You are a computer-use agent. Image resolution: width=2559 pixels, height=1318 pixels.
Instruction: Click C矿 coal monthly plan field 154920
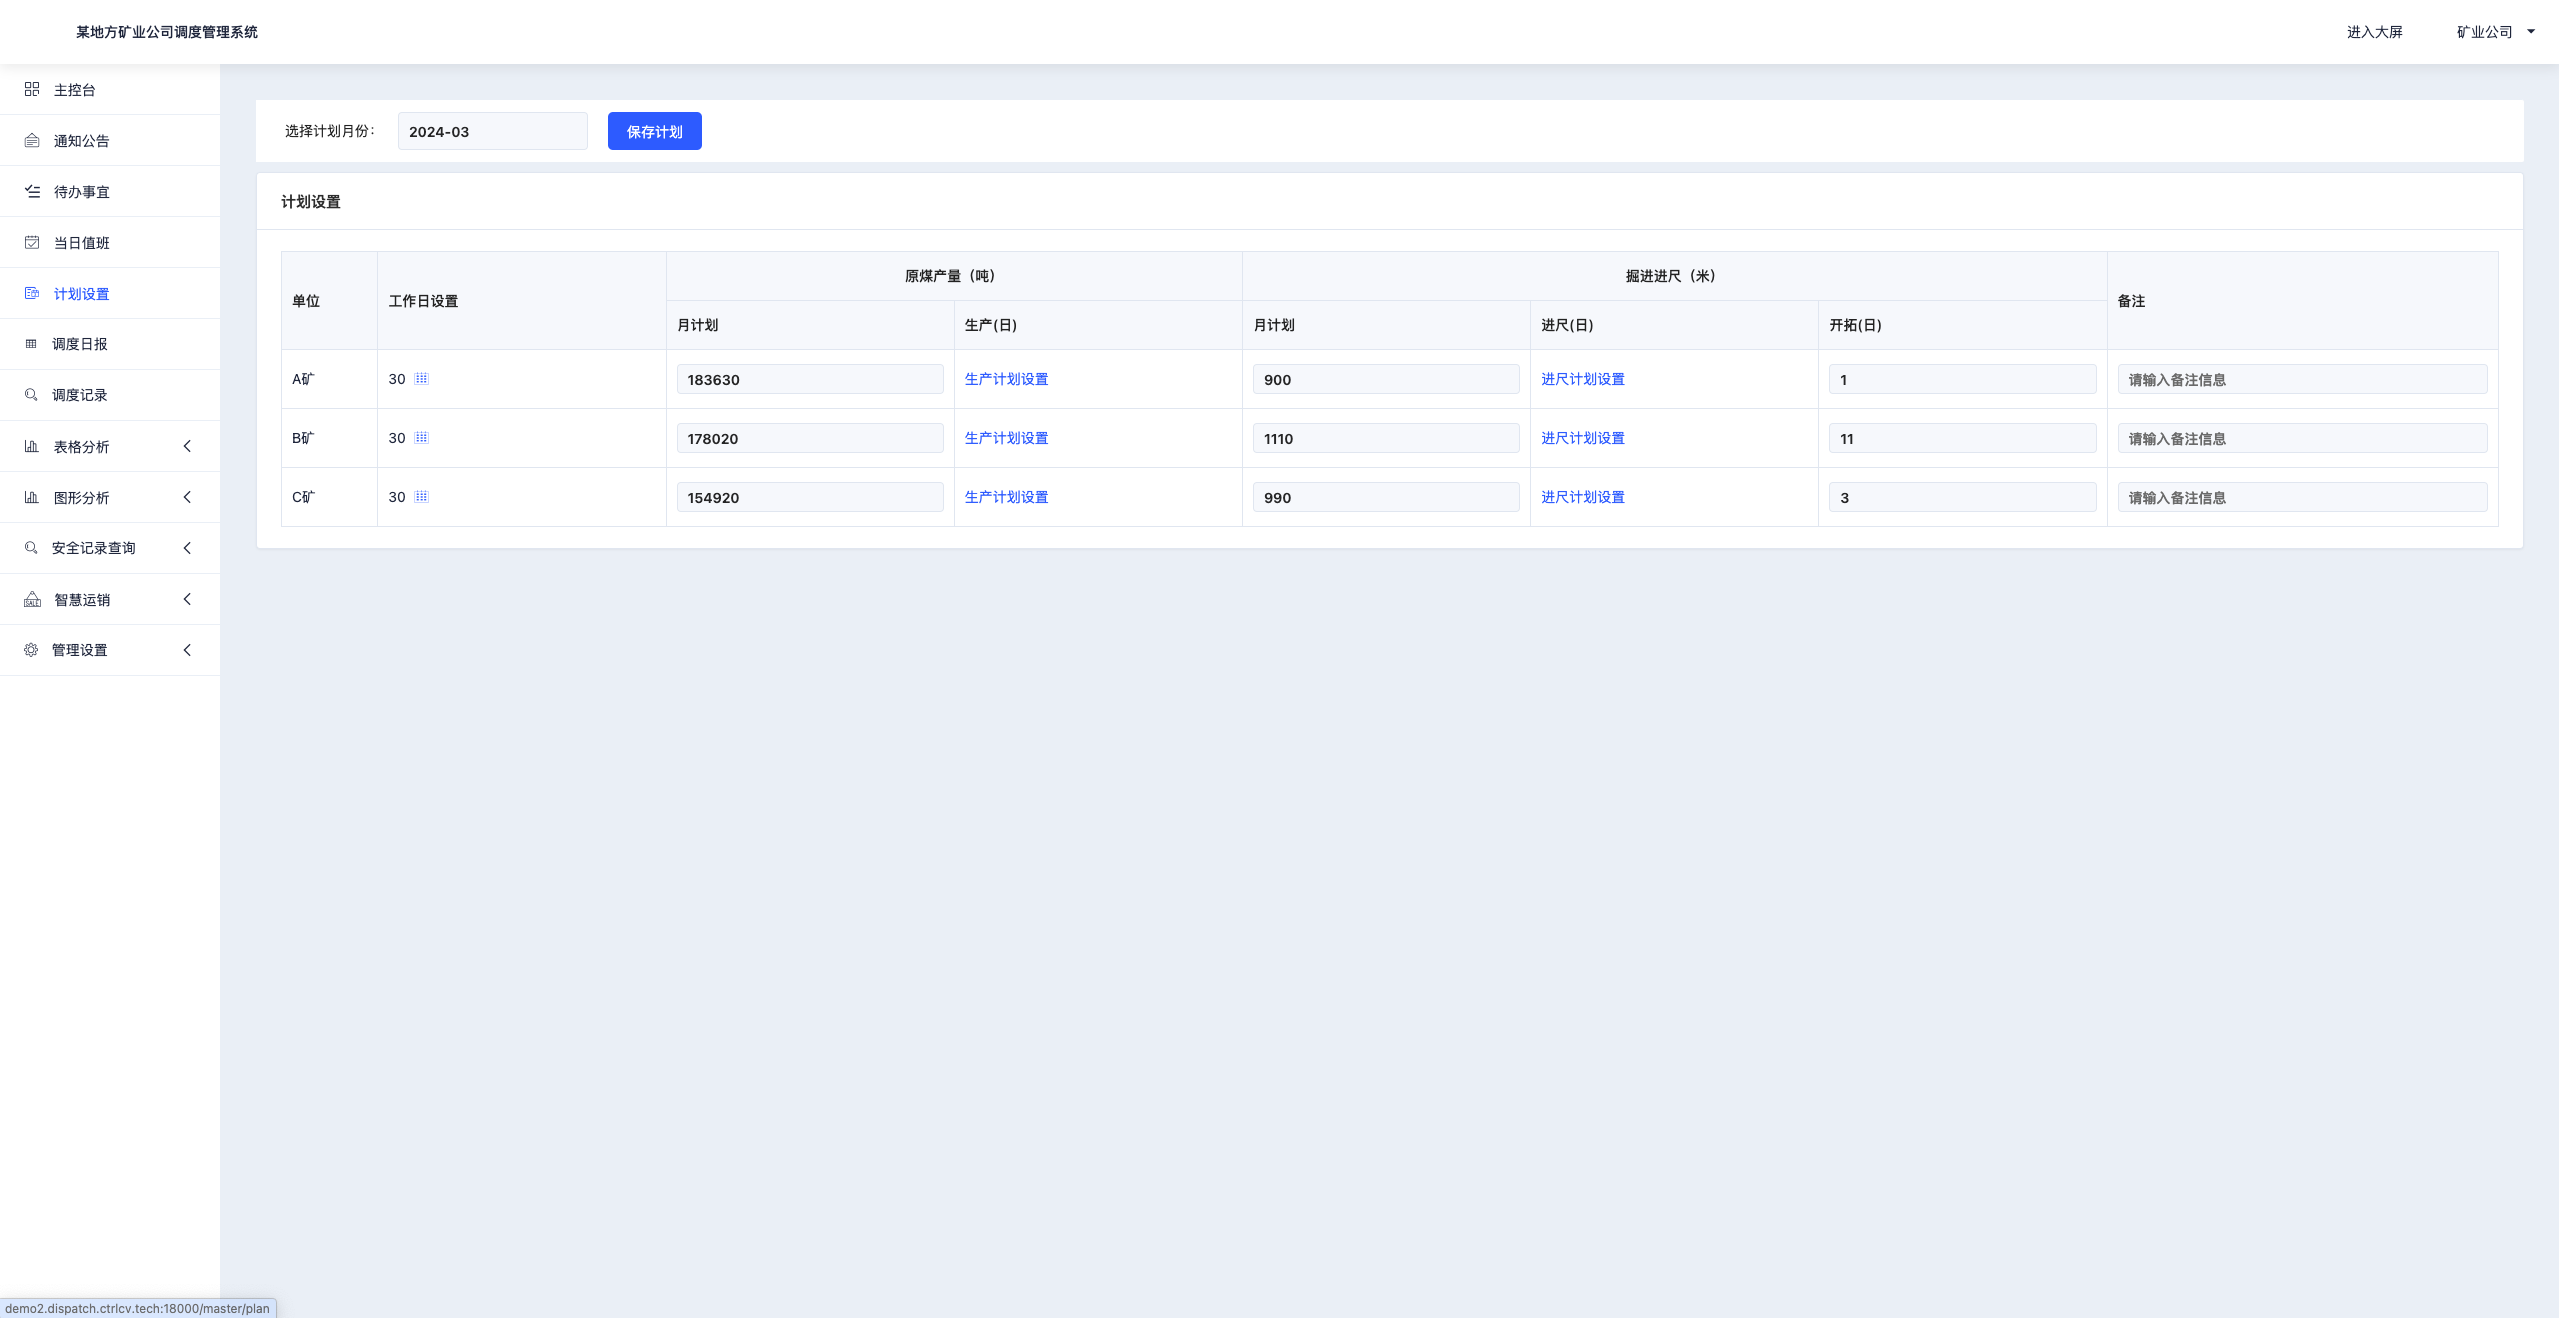pos(810,497)
